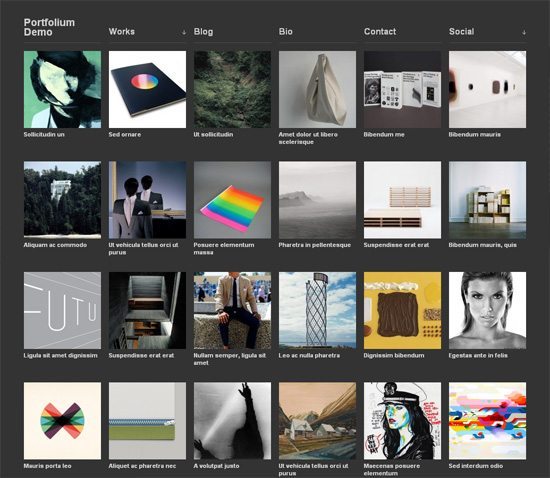
Task: Open the Bio menu item
Action: pyautogui.click(x=286, y=32)
